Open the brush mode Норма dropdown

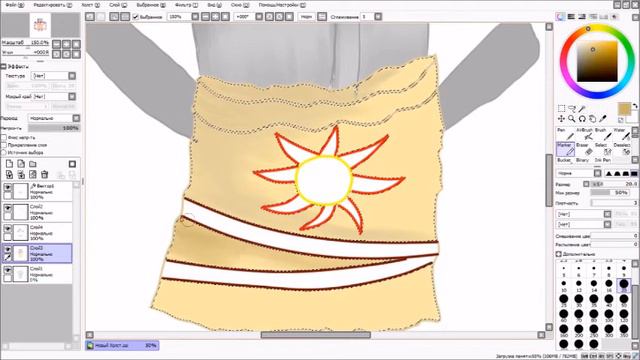(x=598, y=173)
